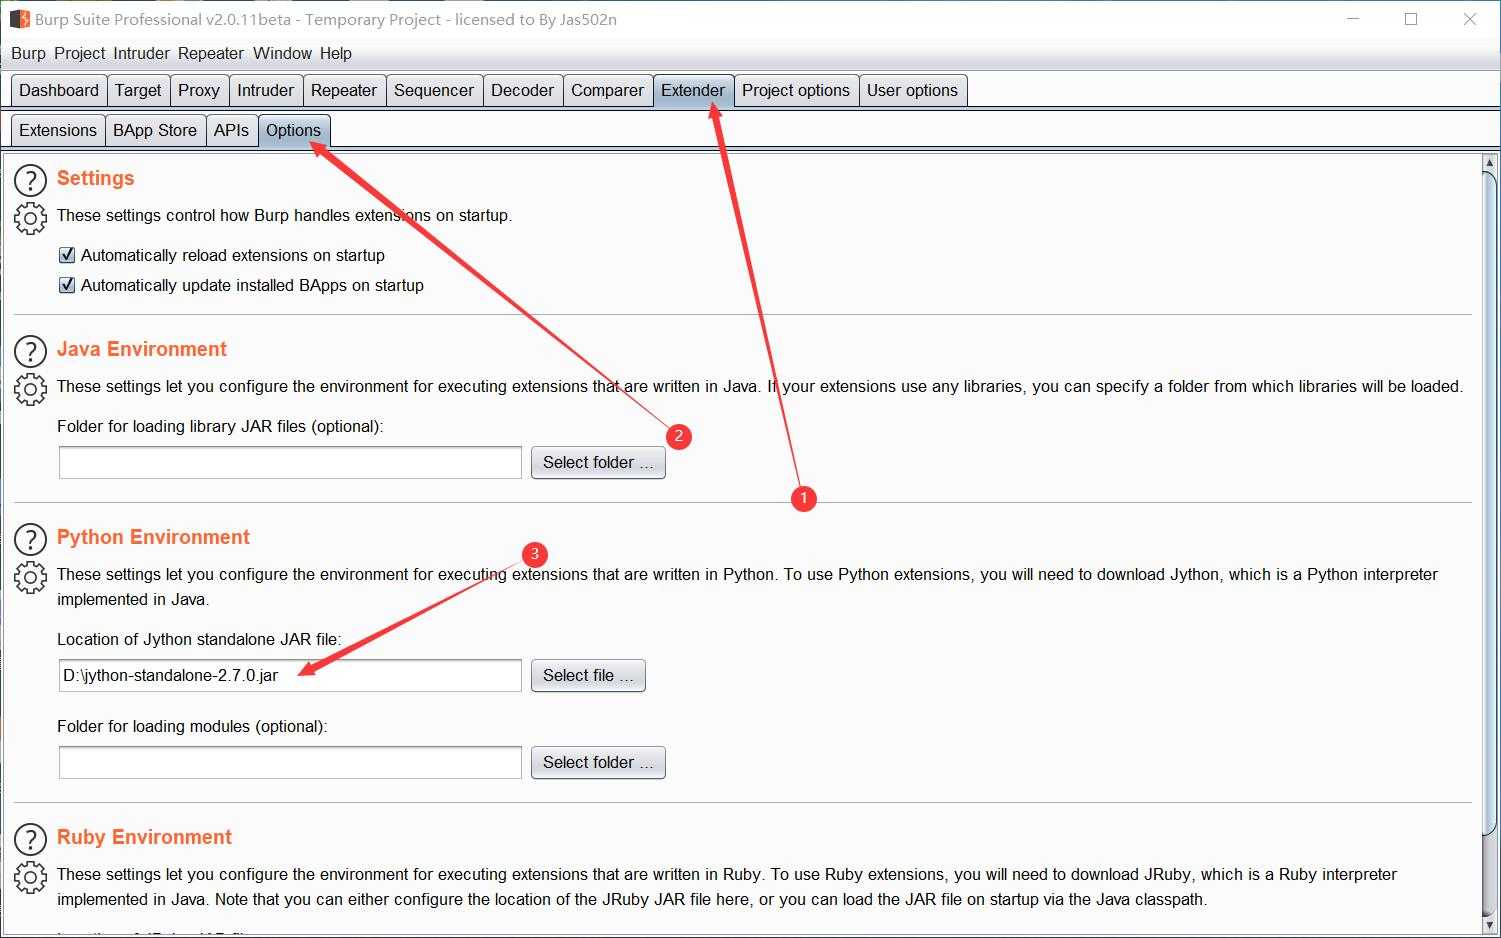Screen dimensions: 1501x938
Task: Open the Ruby Environment gear menu
Action: [31, 876]
